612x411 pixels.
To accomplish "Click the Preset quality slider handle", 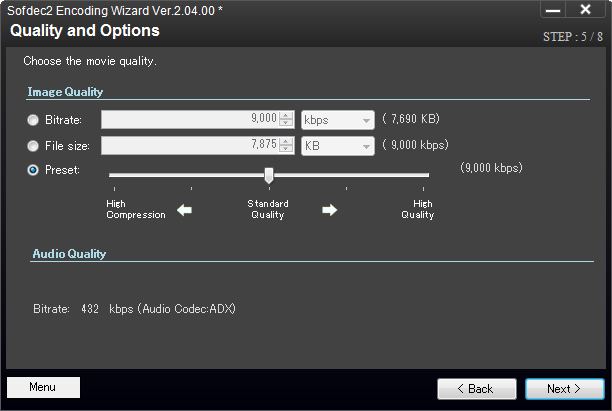I will 269,175.
